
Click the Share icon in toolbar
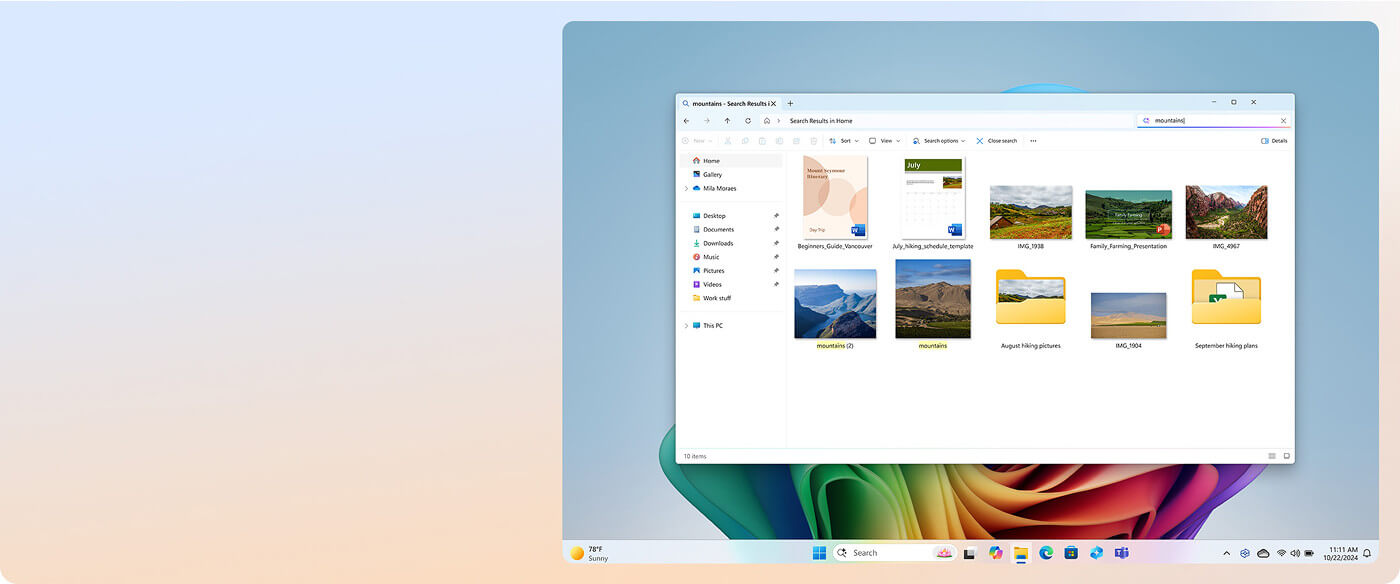tap(796, 141)
